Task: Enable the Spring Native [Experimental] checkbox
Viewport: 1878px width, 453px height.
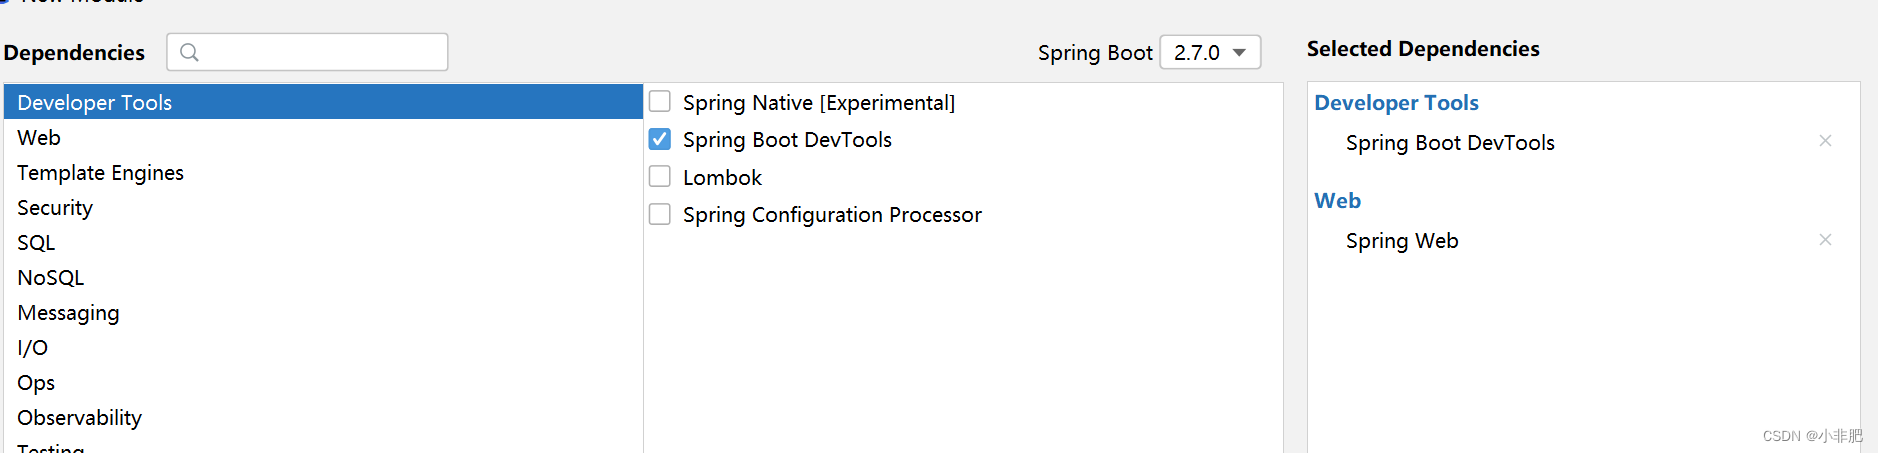Action: [660, 102]
